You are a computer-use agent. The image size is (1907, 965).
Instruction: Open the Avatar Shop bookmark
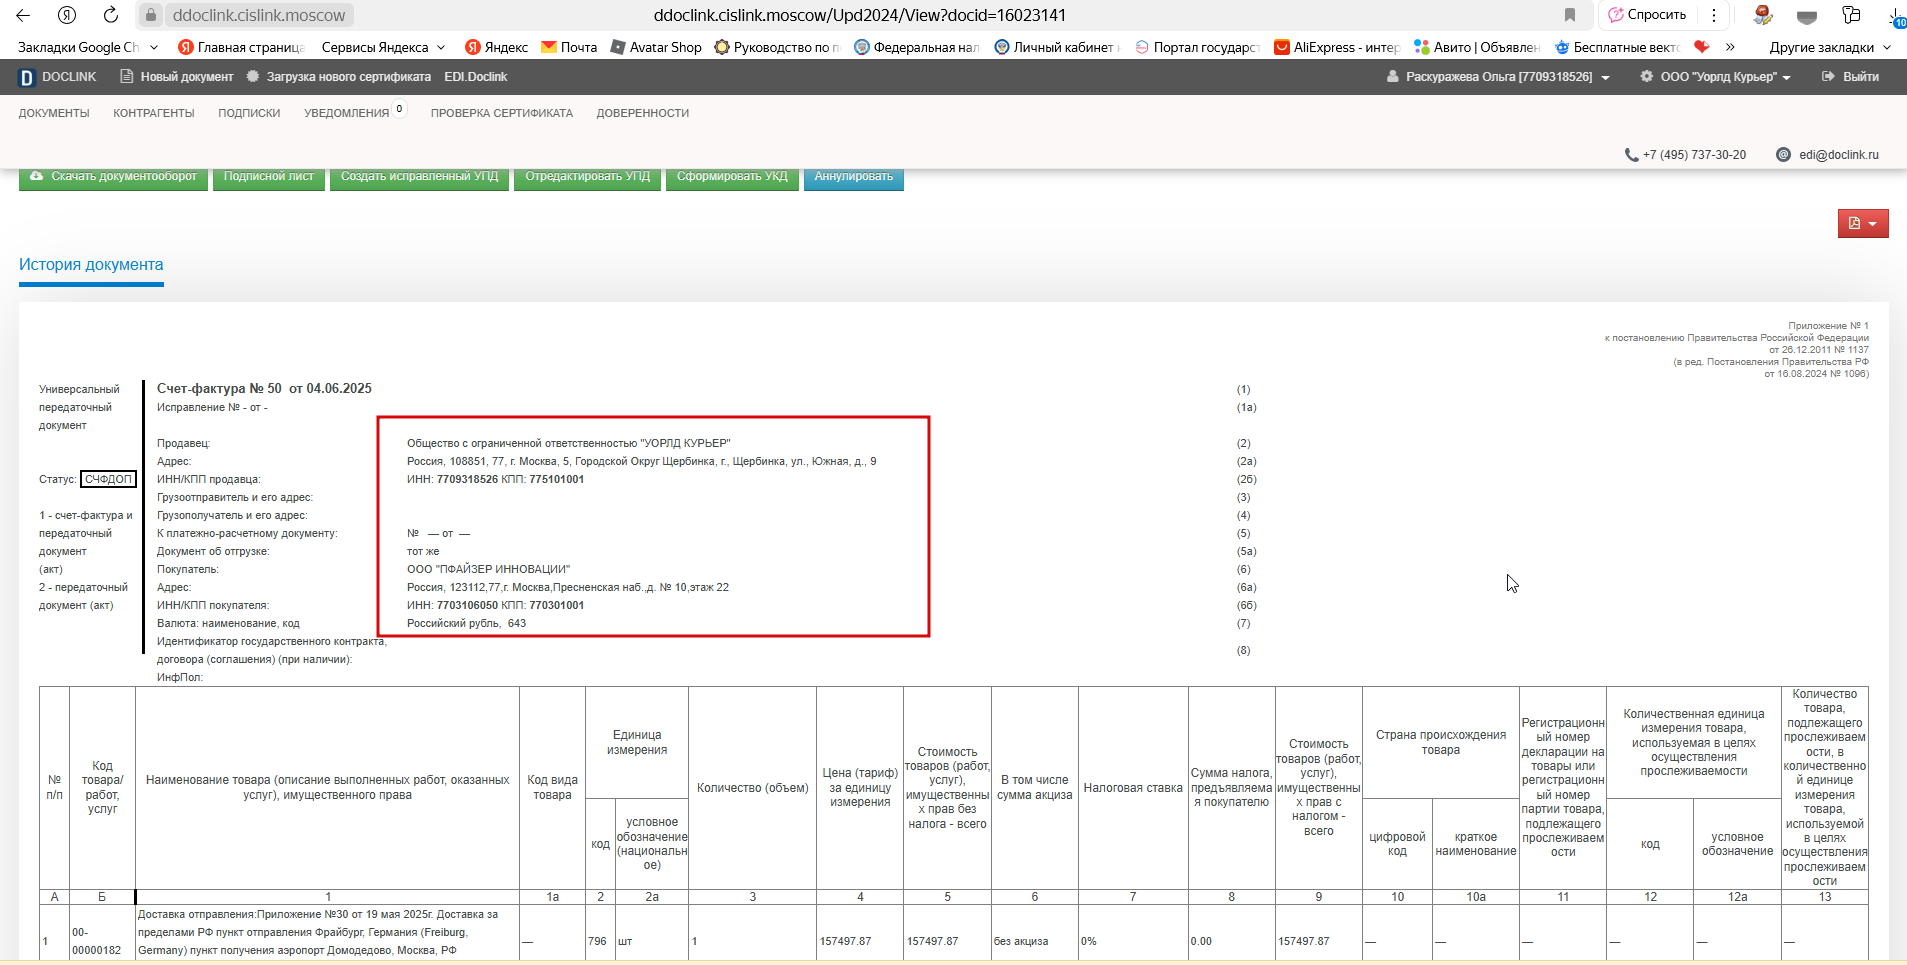[x=656, y=47]
